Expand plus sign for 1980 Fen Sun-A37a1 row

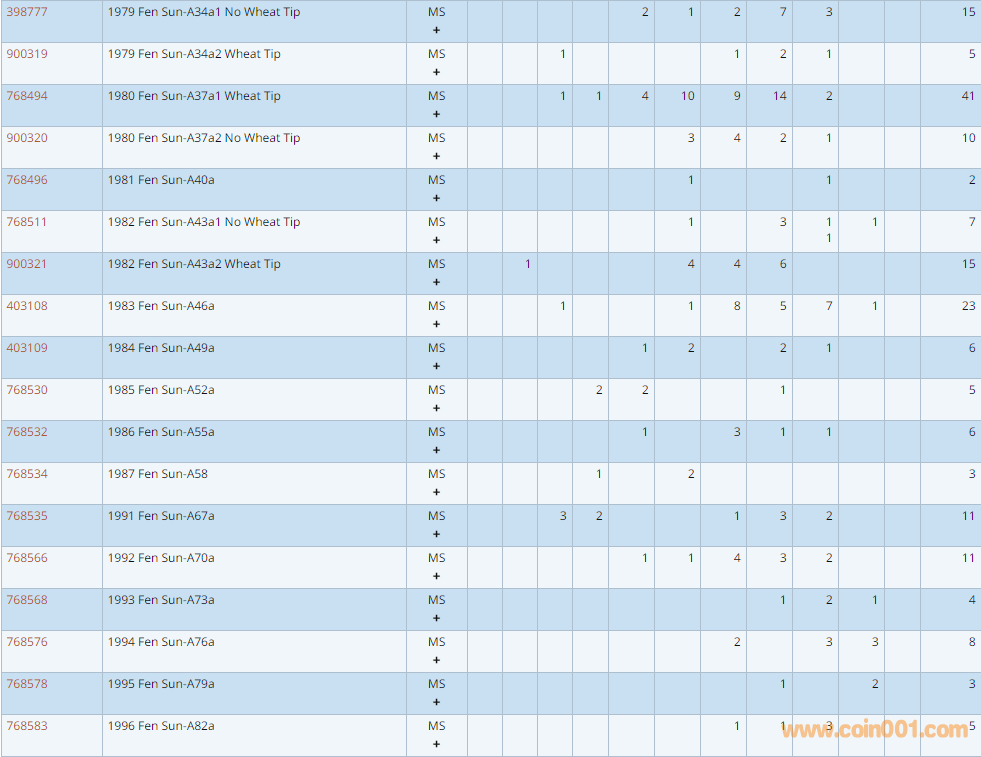pyautogui.click(x=436, y=114)
